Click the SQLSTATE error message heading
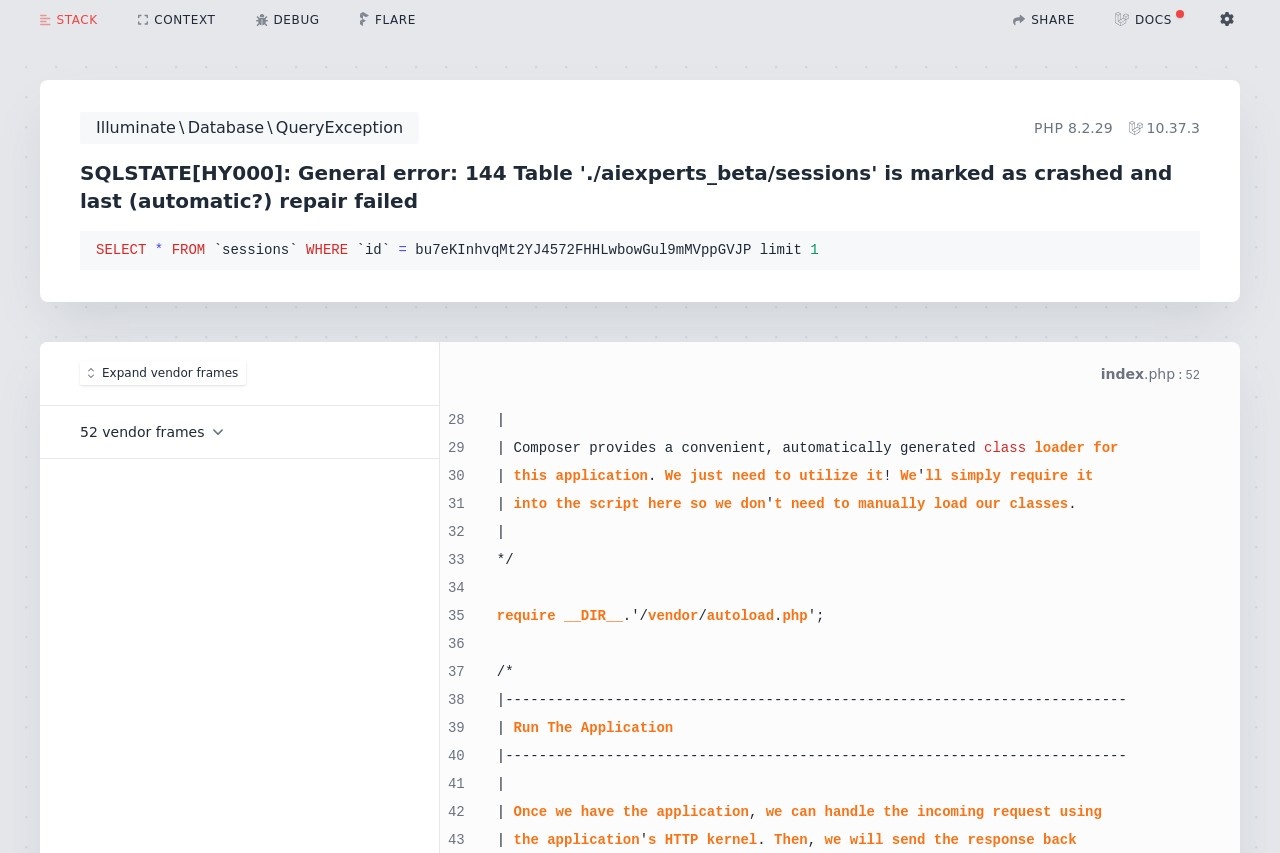 [626, 187]
